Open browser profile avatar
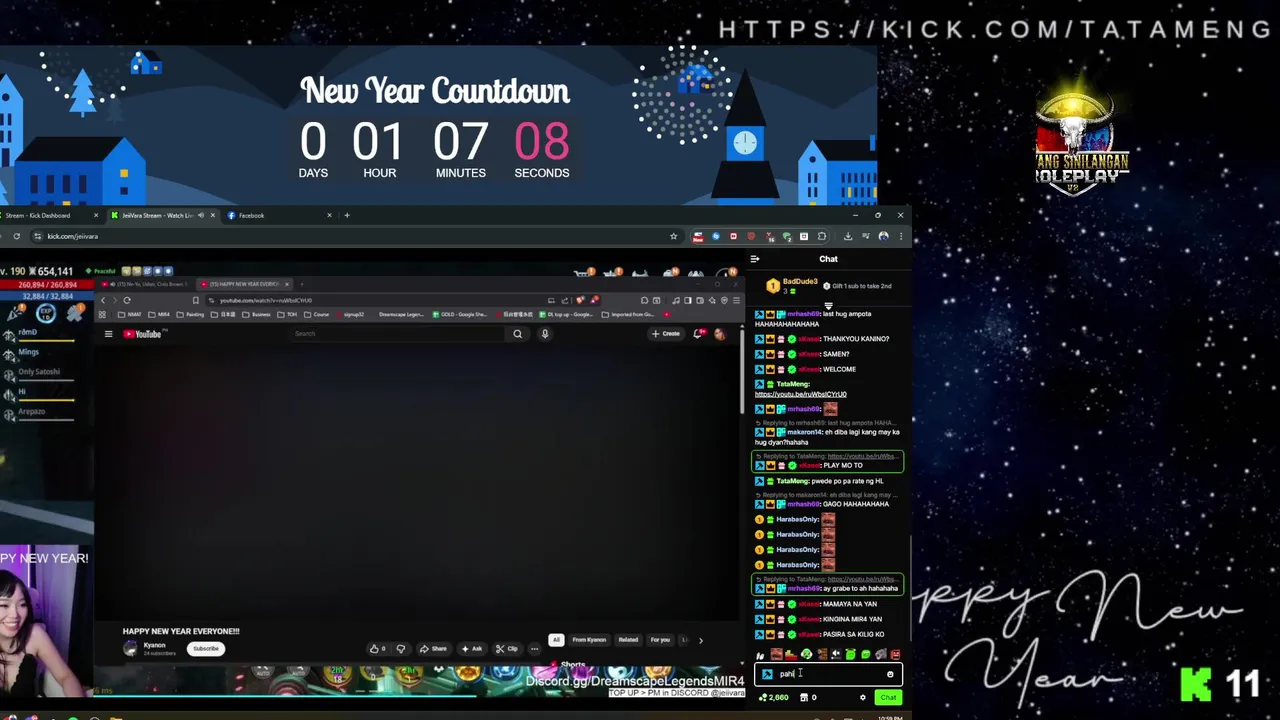Viewport: 1280px width, 720px height. point(883,236)
